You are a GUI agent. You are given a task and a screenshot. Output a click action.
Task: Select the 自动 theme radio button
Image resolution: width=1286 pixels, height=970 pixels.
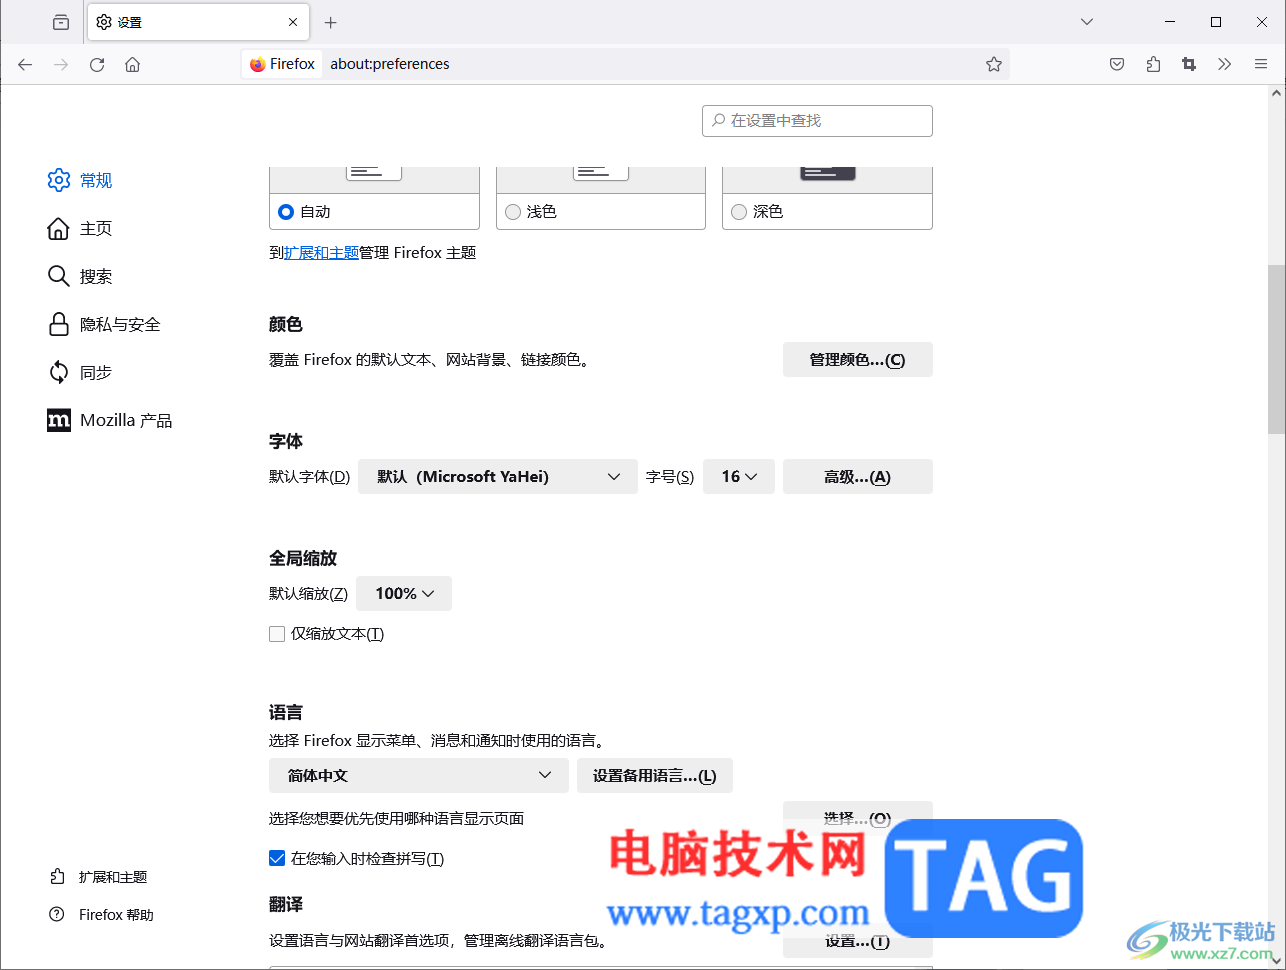pyautogui.click(x=286, y=212)
